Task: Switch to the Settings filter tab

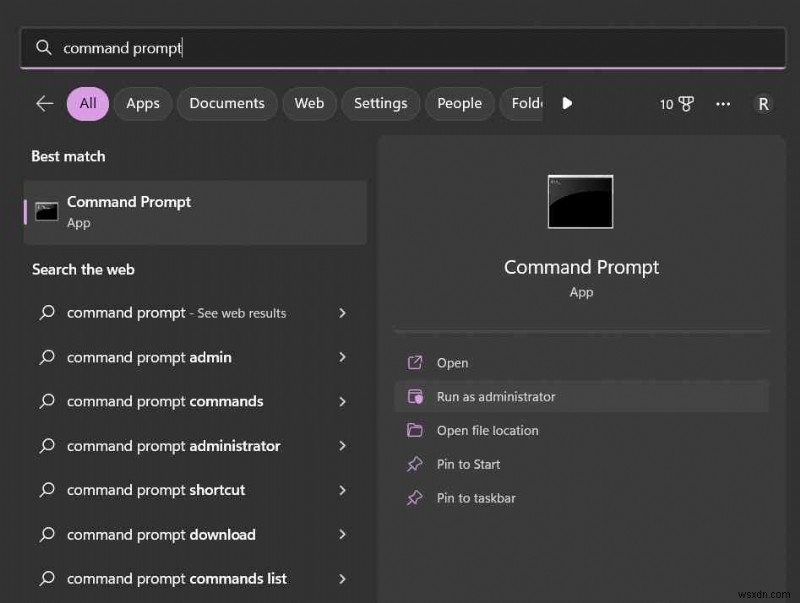Action: (x=380, y=103)
